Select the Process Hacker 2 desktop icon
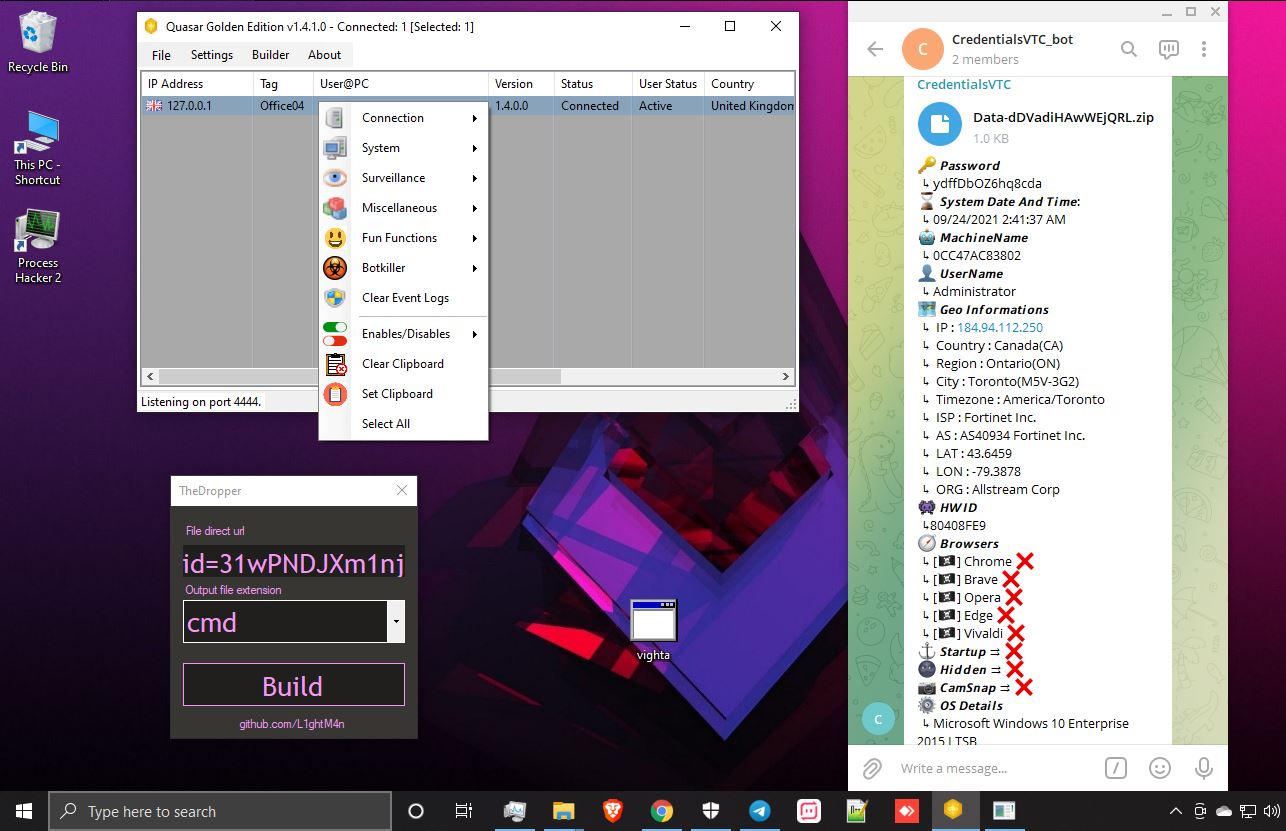The image size is (1286, 831). coord(38,246)
